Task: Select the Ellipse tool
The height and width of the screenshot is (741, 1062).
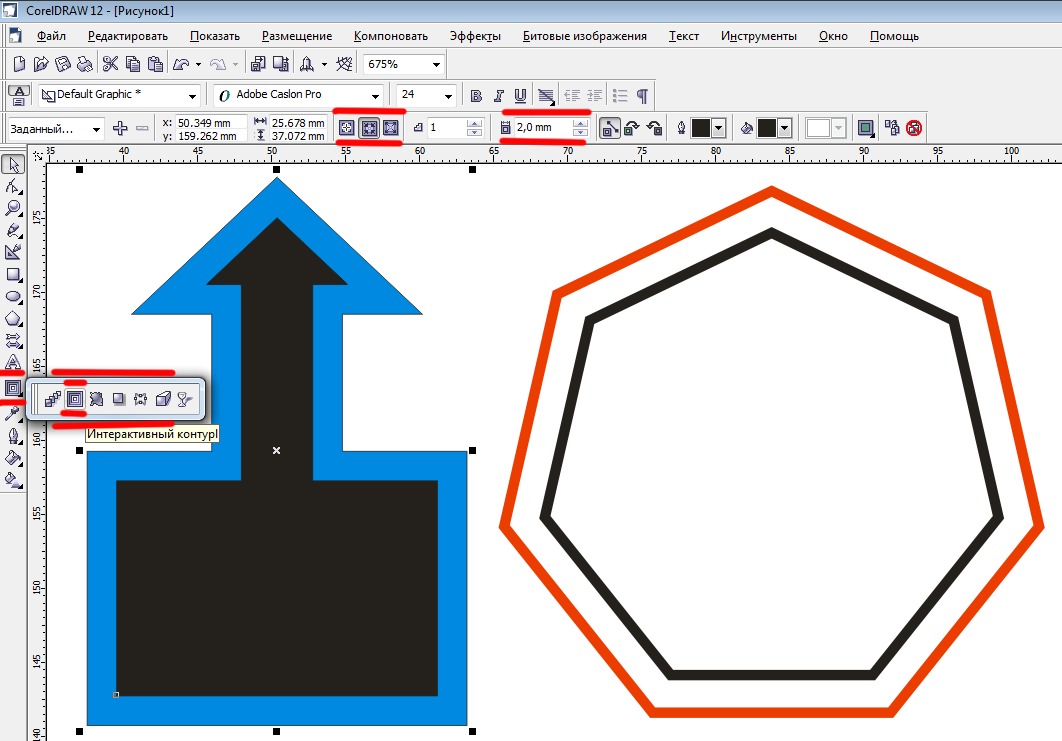Action: [13, 297]
